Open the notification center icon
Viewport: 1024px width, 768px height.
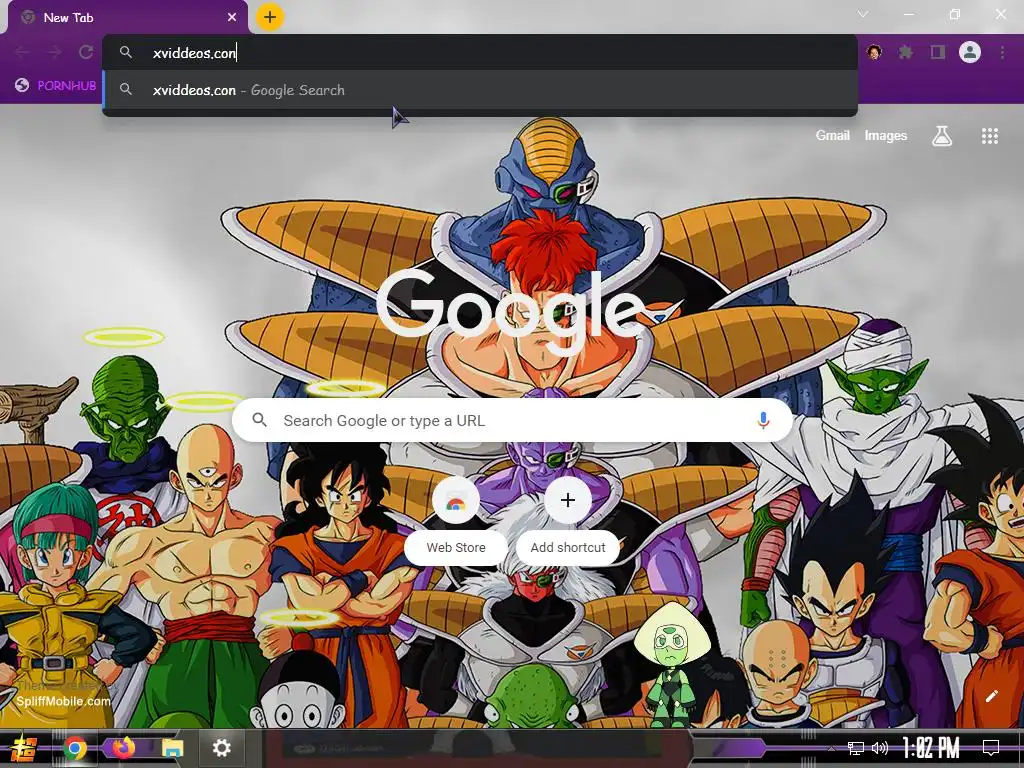[991, 748]
